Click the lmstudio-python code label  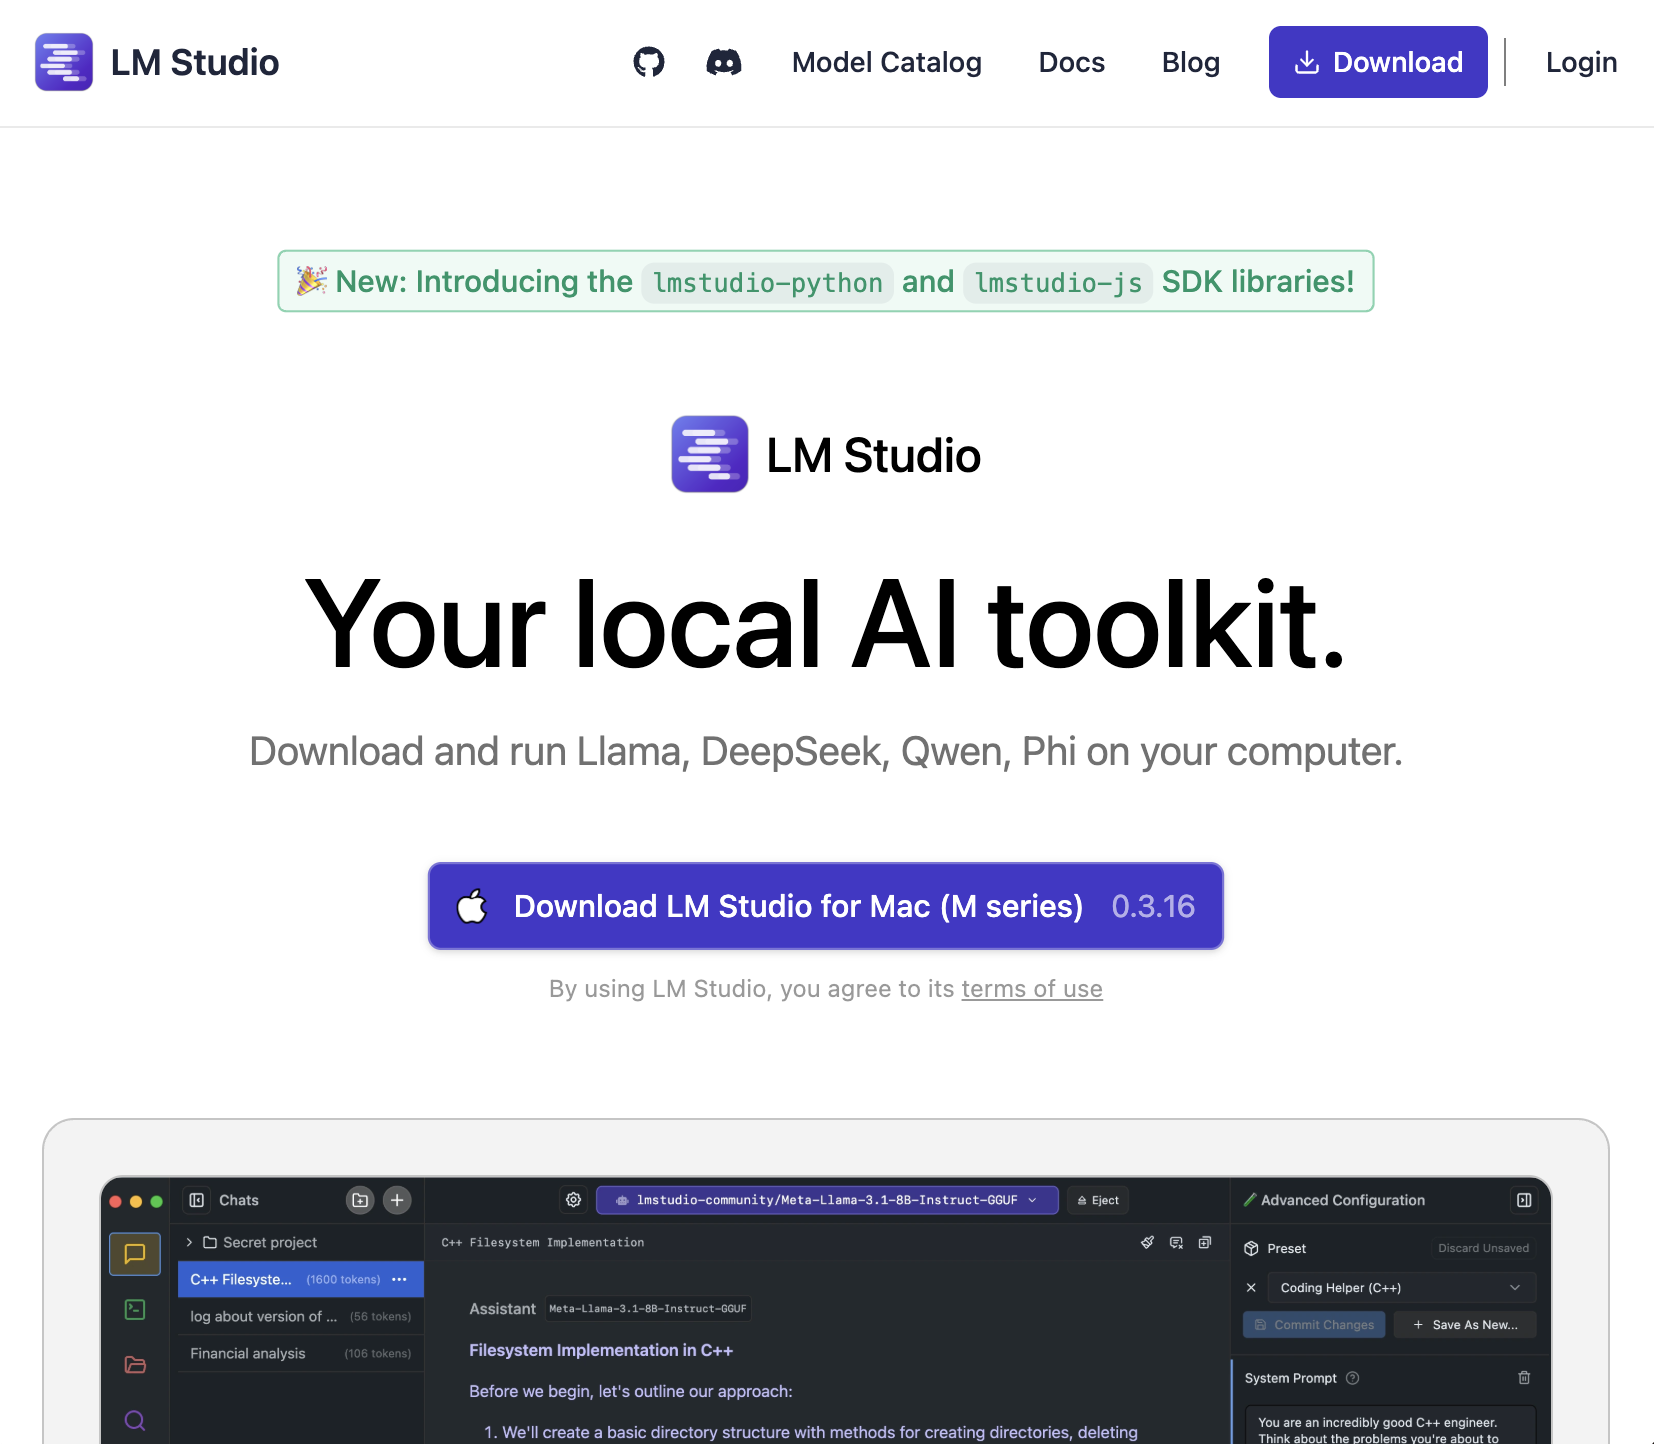click(768, 283)
